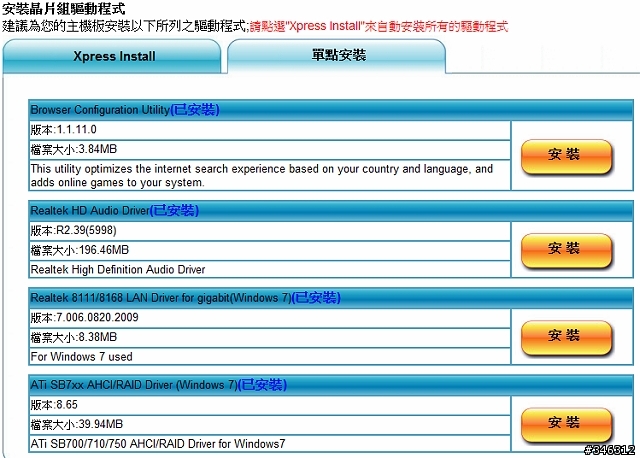640x458 pixels.
Task: Install Realtek 8111/8168 LAN Driver
Action: [x=567, y=338]
